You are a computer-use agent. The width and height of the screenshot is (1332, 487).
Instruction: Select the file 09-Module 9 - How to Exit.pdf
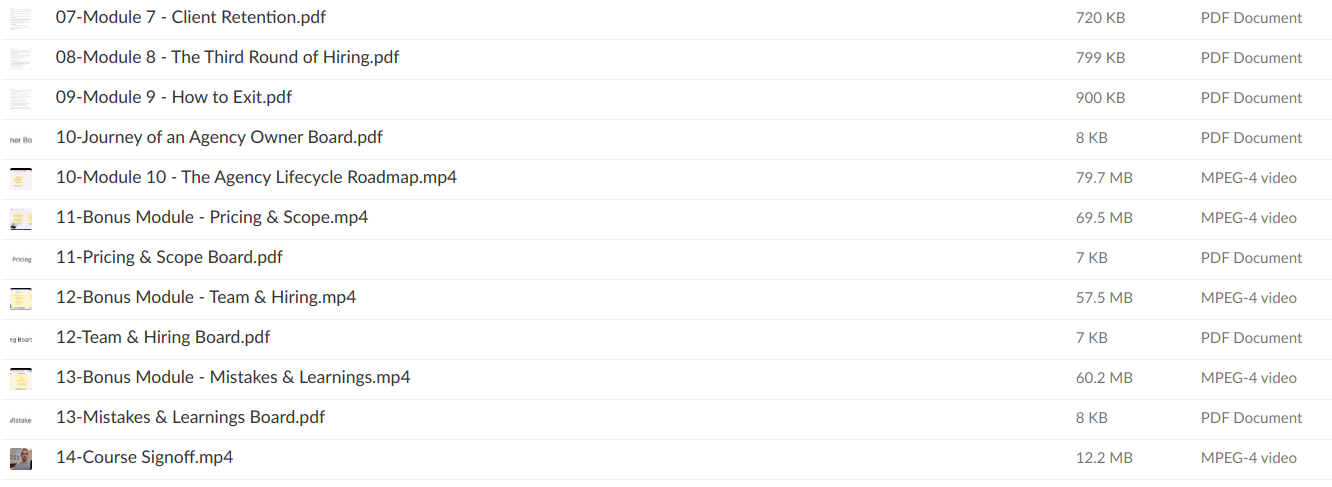pos(173,98)
